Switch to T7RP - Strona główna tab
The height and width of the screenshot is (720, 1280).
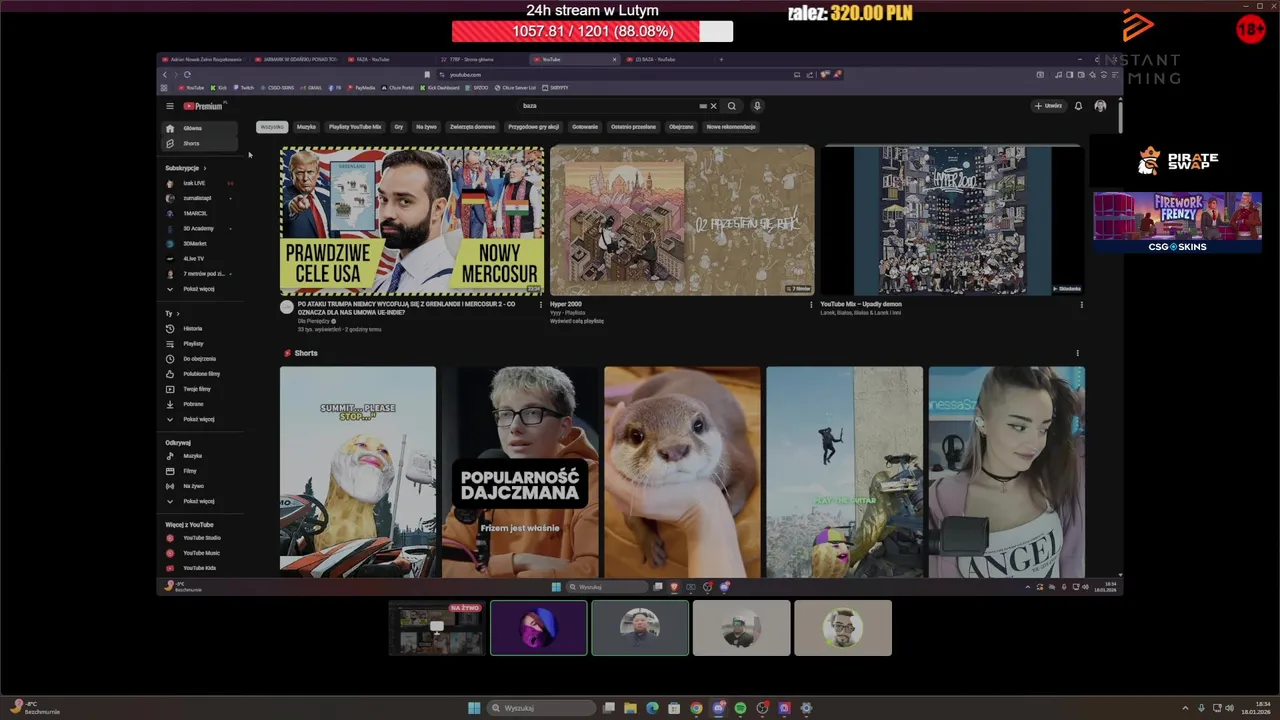click(484, 59)
